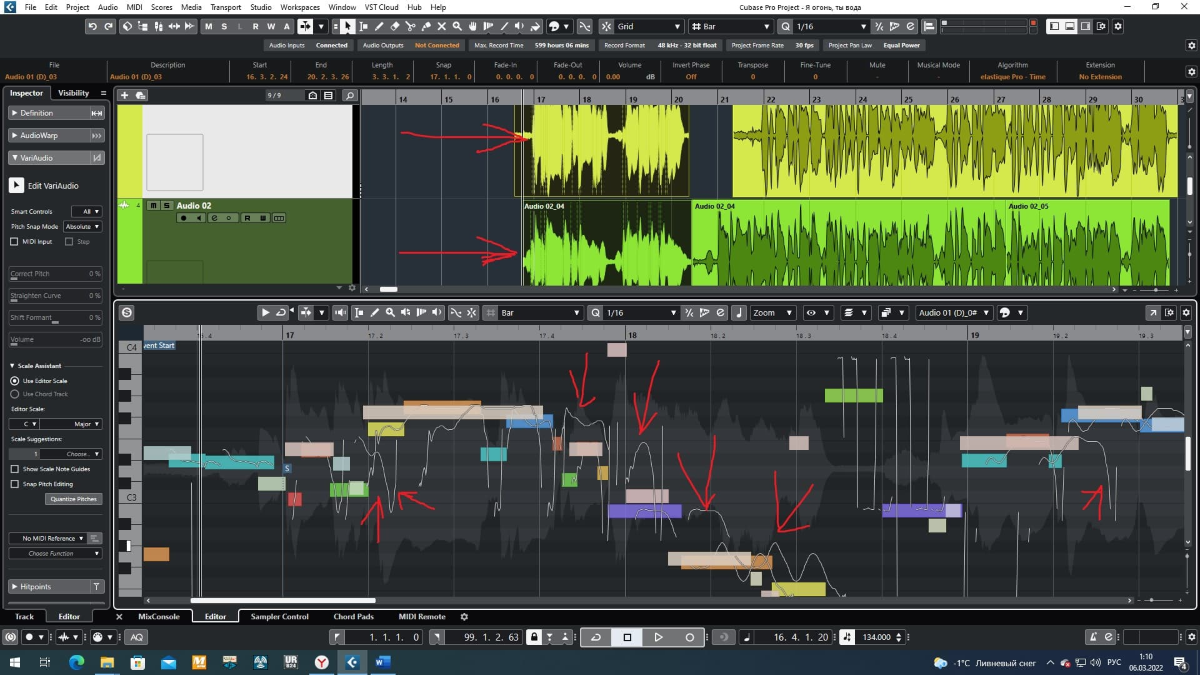Enable Show Scale Note Guides checkbox
The image size is (1200, 675).
14,469
